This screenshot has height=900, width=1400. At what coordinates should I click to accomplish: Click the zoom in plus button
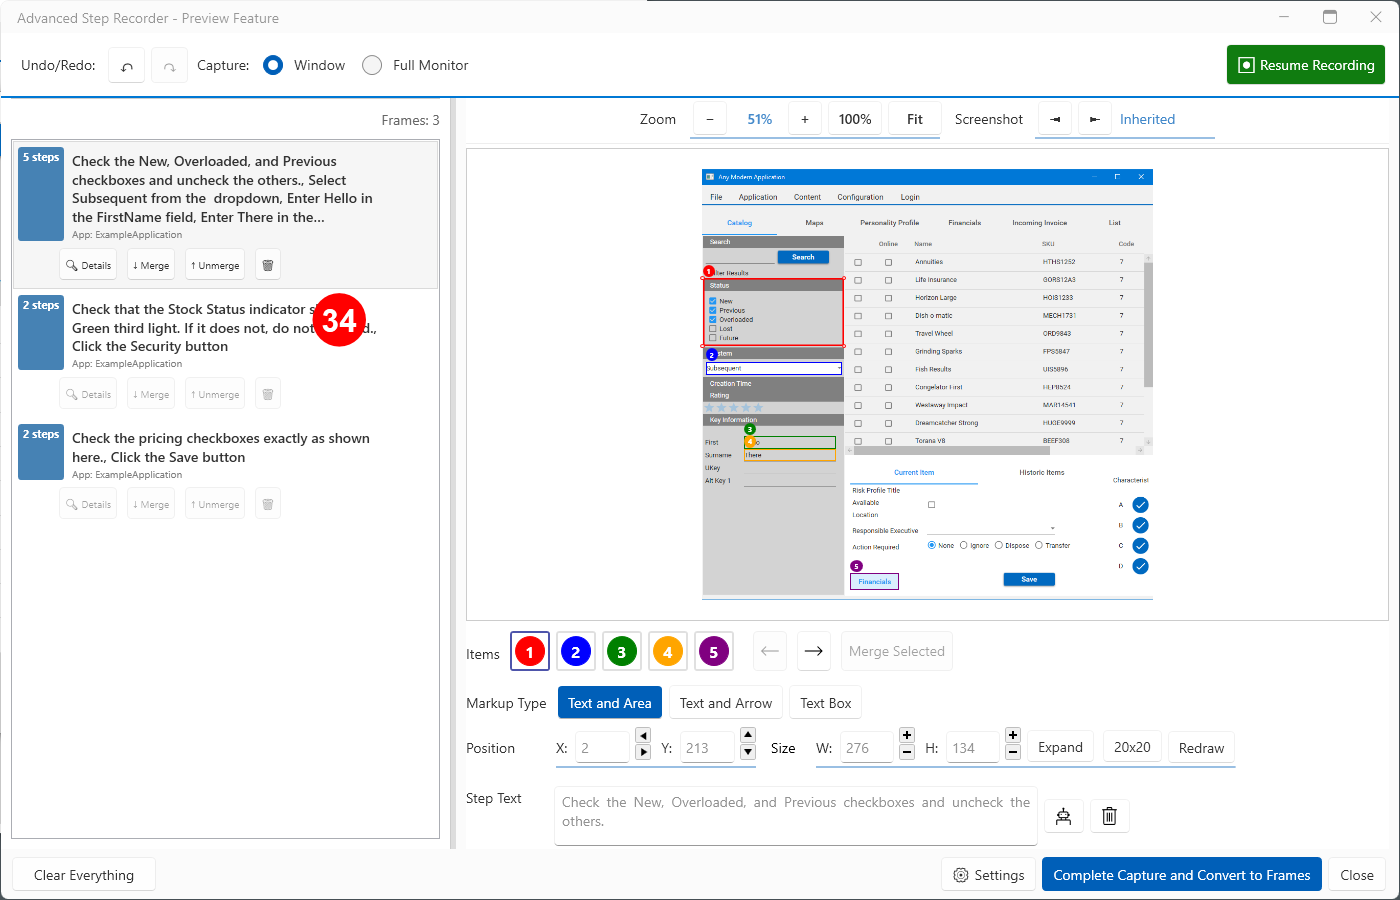[804, 119]
